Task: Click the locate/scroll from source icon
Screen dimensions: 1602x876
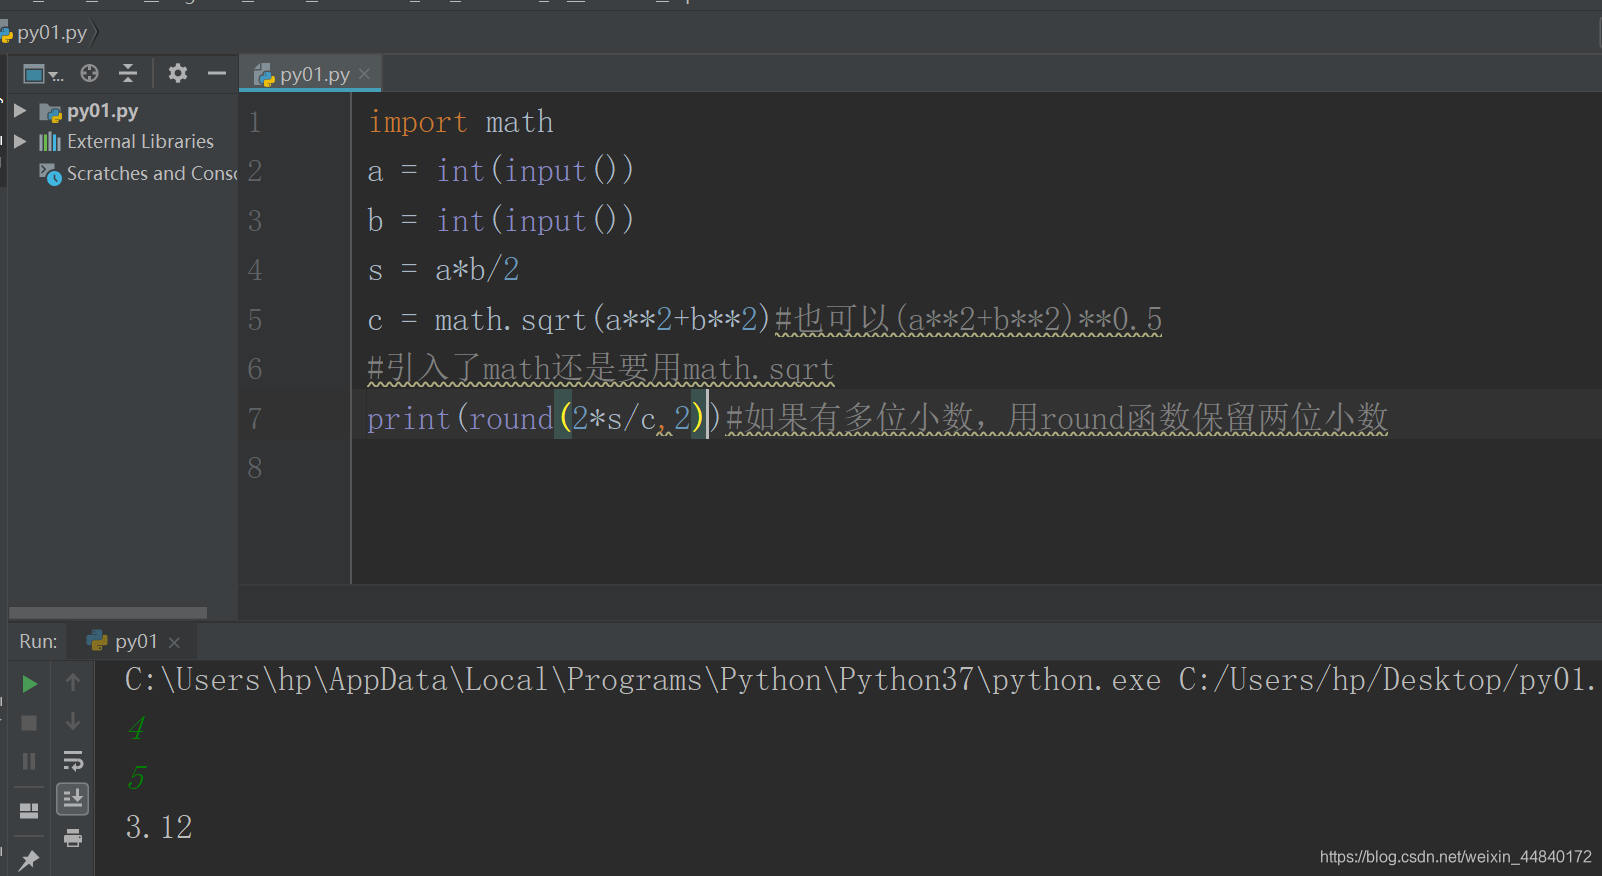Action: (x=89, y=73)
